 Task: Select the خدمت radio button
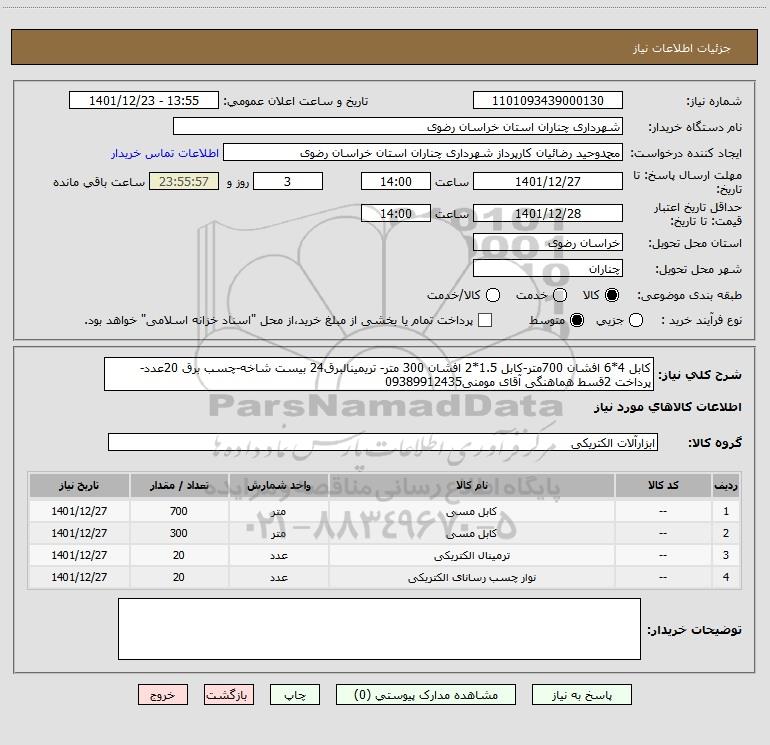(560, 295)
